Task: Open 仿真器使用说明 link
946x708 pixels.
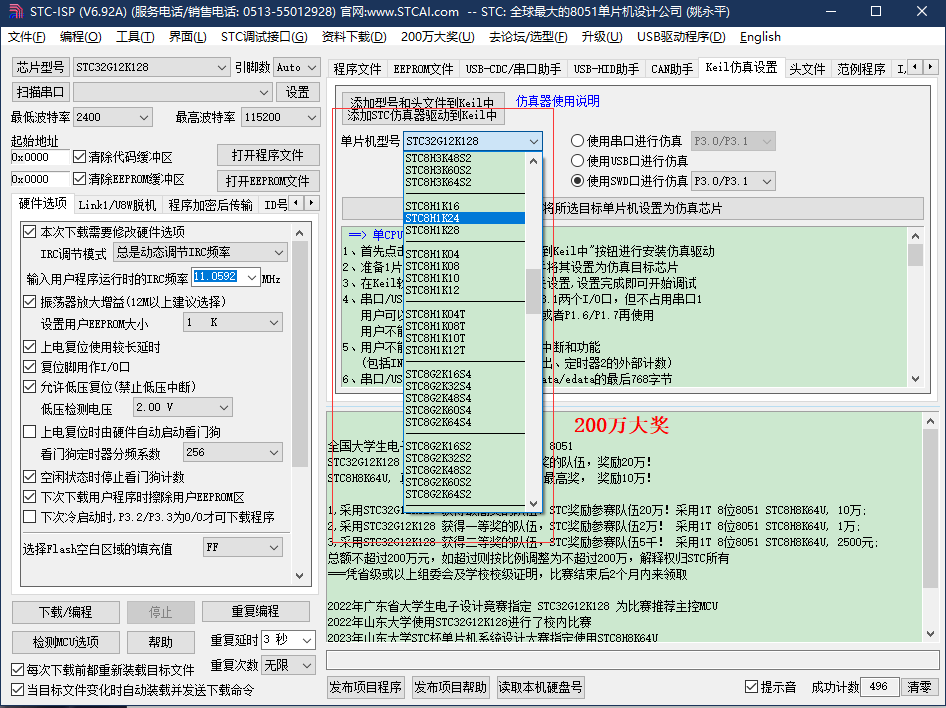Action: pos(557,101)
